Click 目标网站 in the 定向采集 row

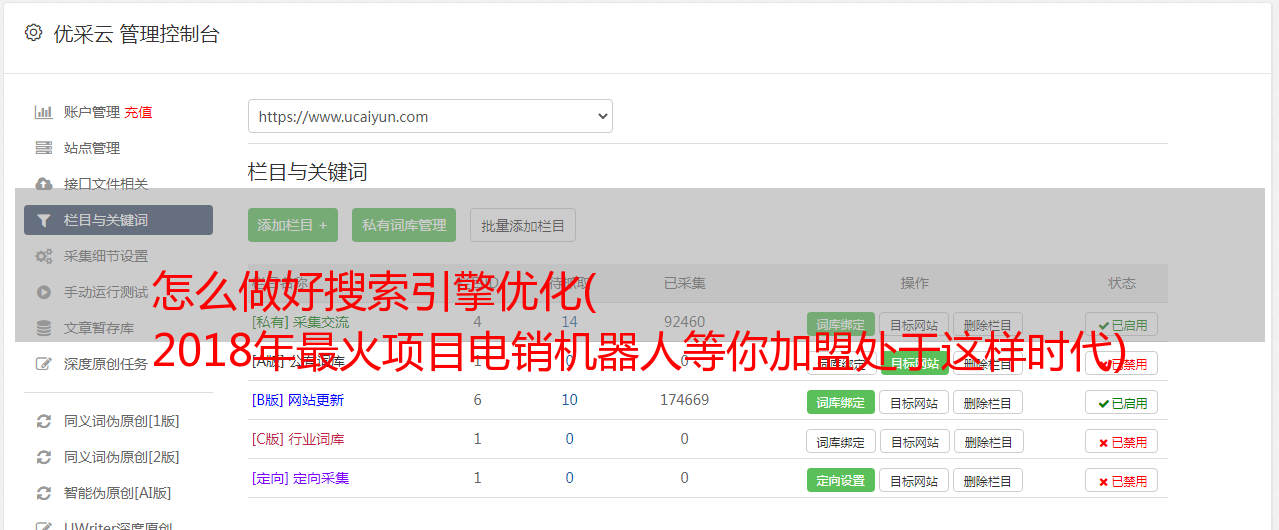pos(914,480)
